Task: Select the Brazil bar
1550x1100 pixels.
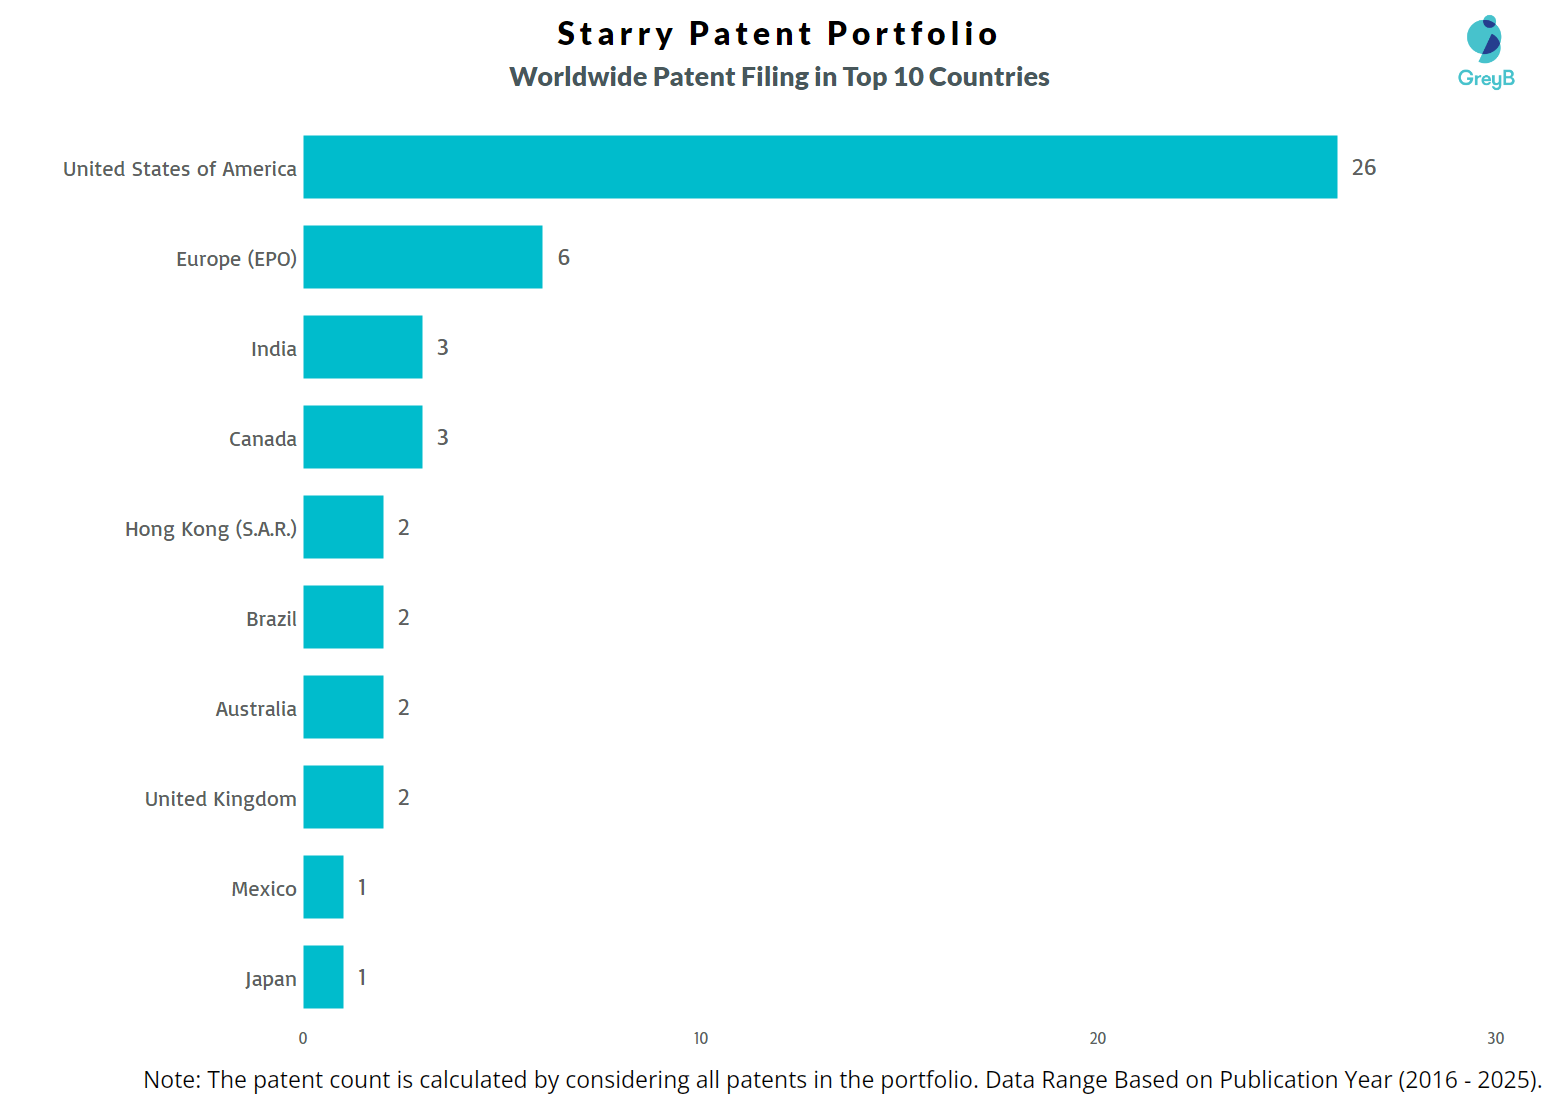Action: (343, 617)
